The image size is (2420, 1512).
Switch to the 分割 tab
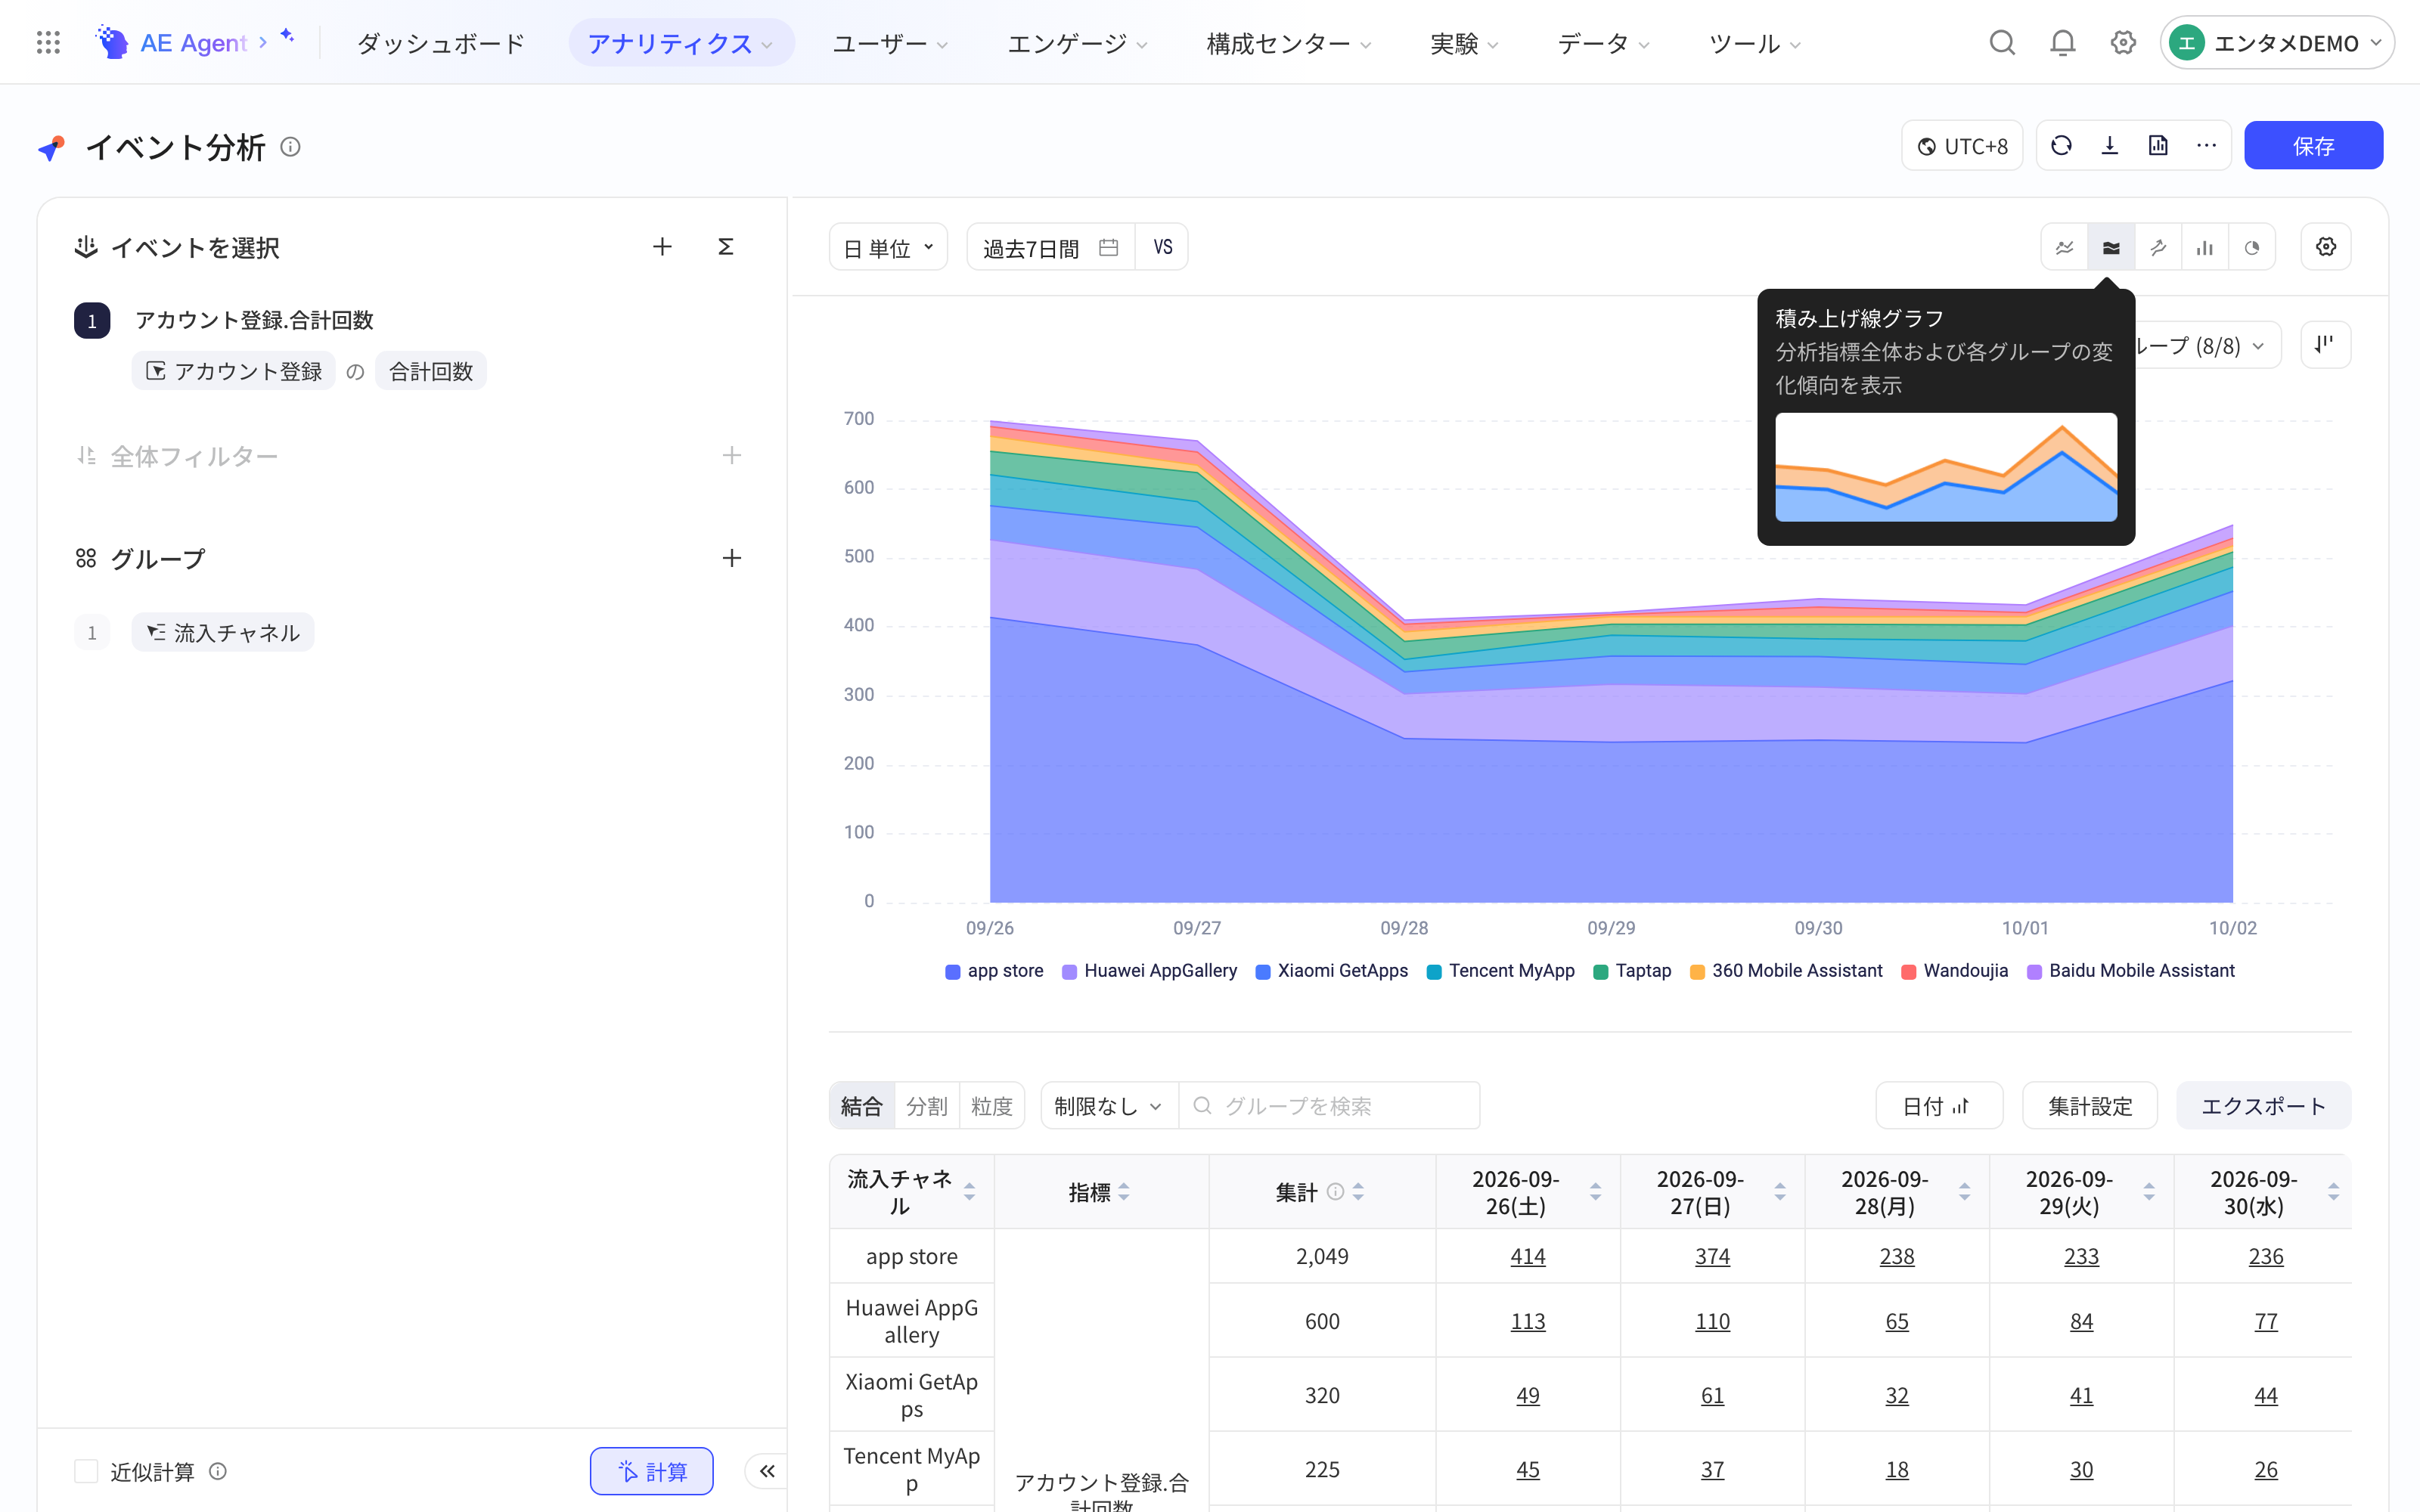click(926, 1105)
